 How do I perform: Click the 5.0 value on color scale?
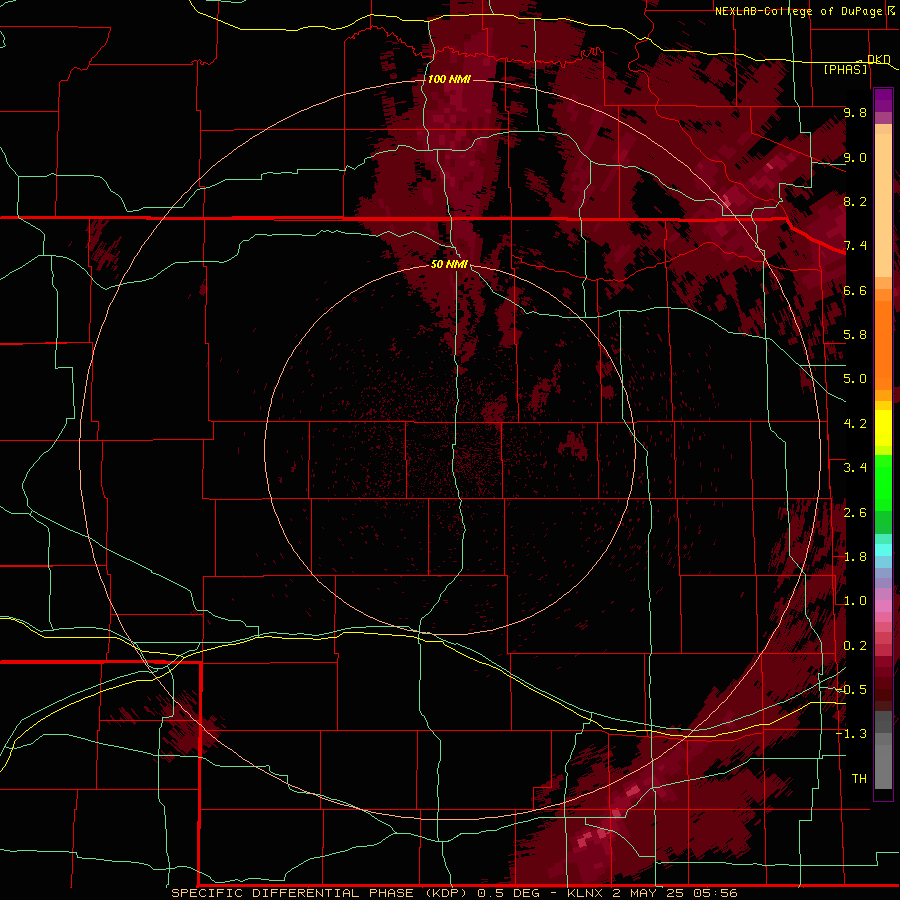(855, 379)
